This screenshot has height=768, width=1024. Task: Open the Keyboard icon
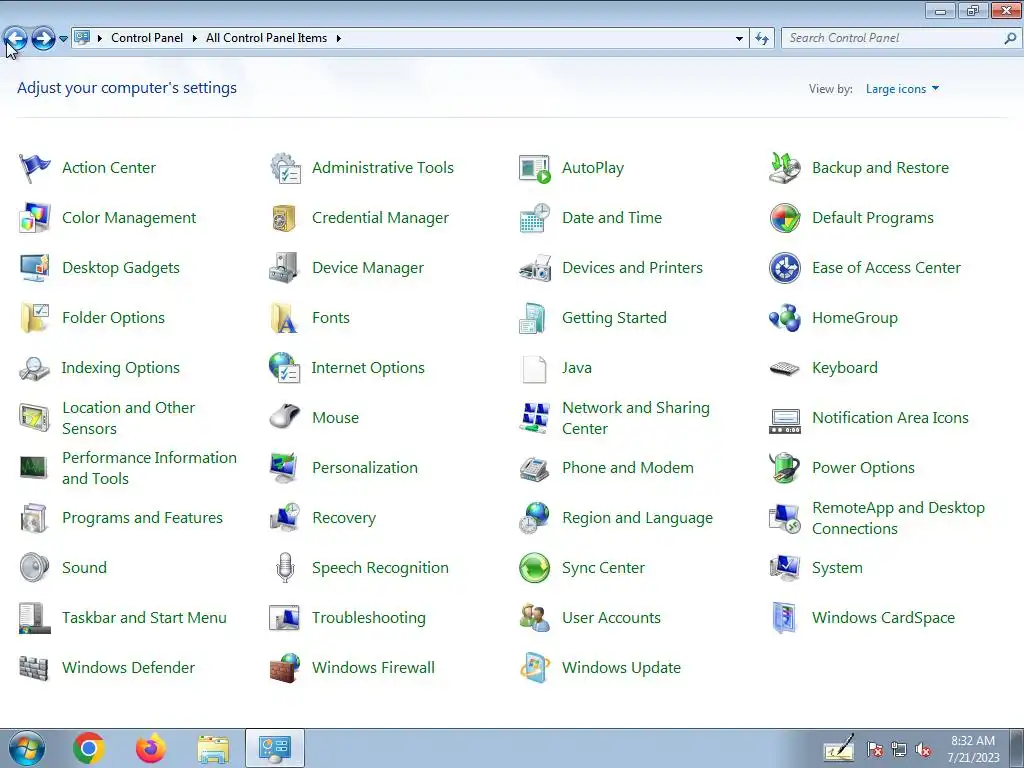point(784,368)
